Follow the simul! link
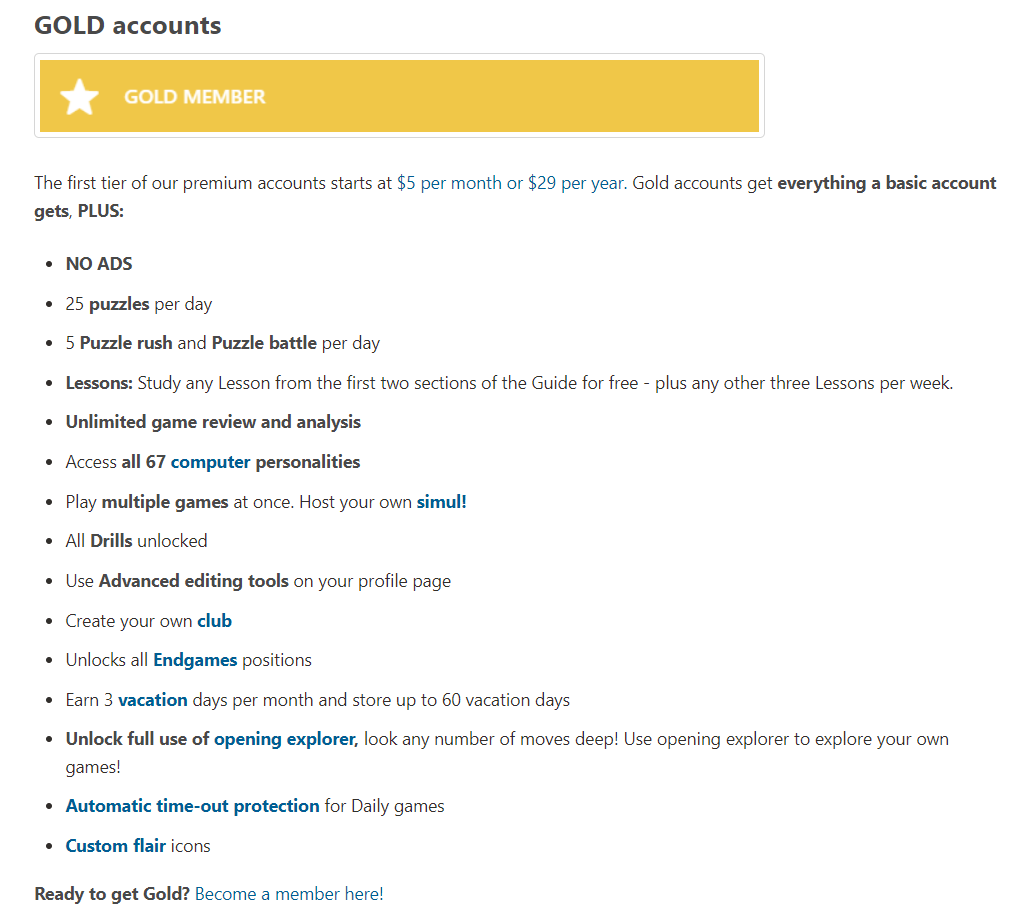 pos(441,502)
